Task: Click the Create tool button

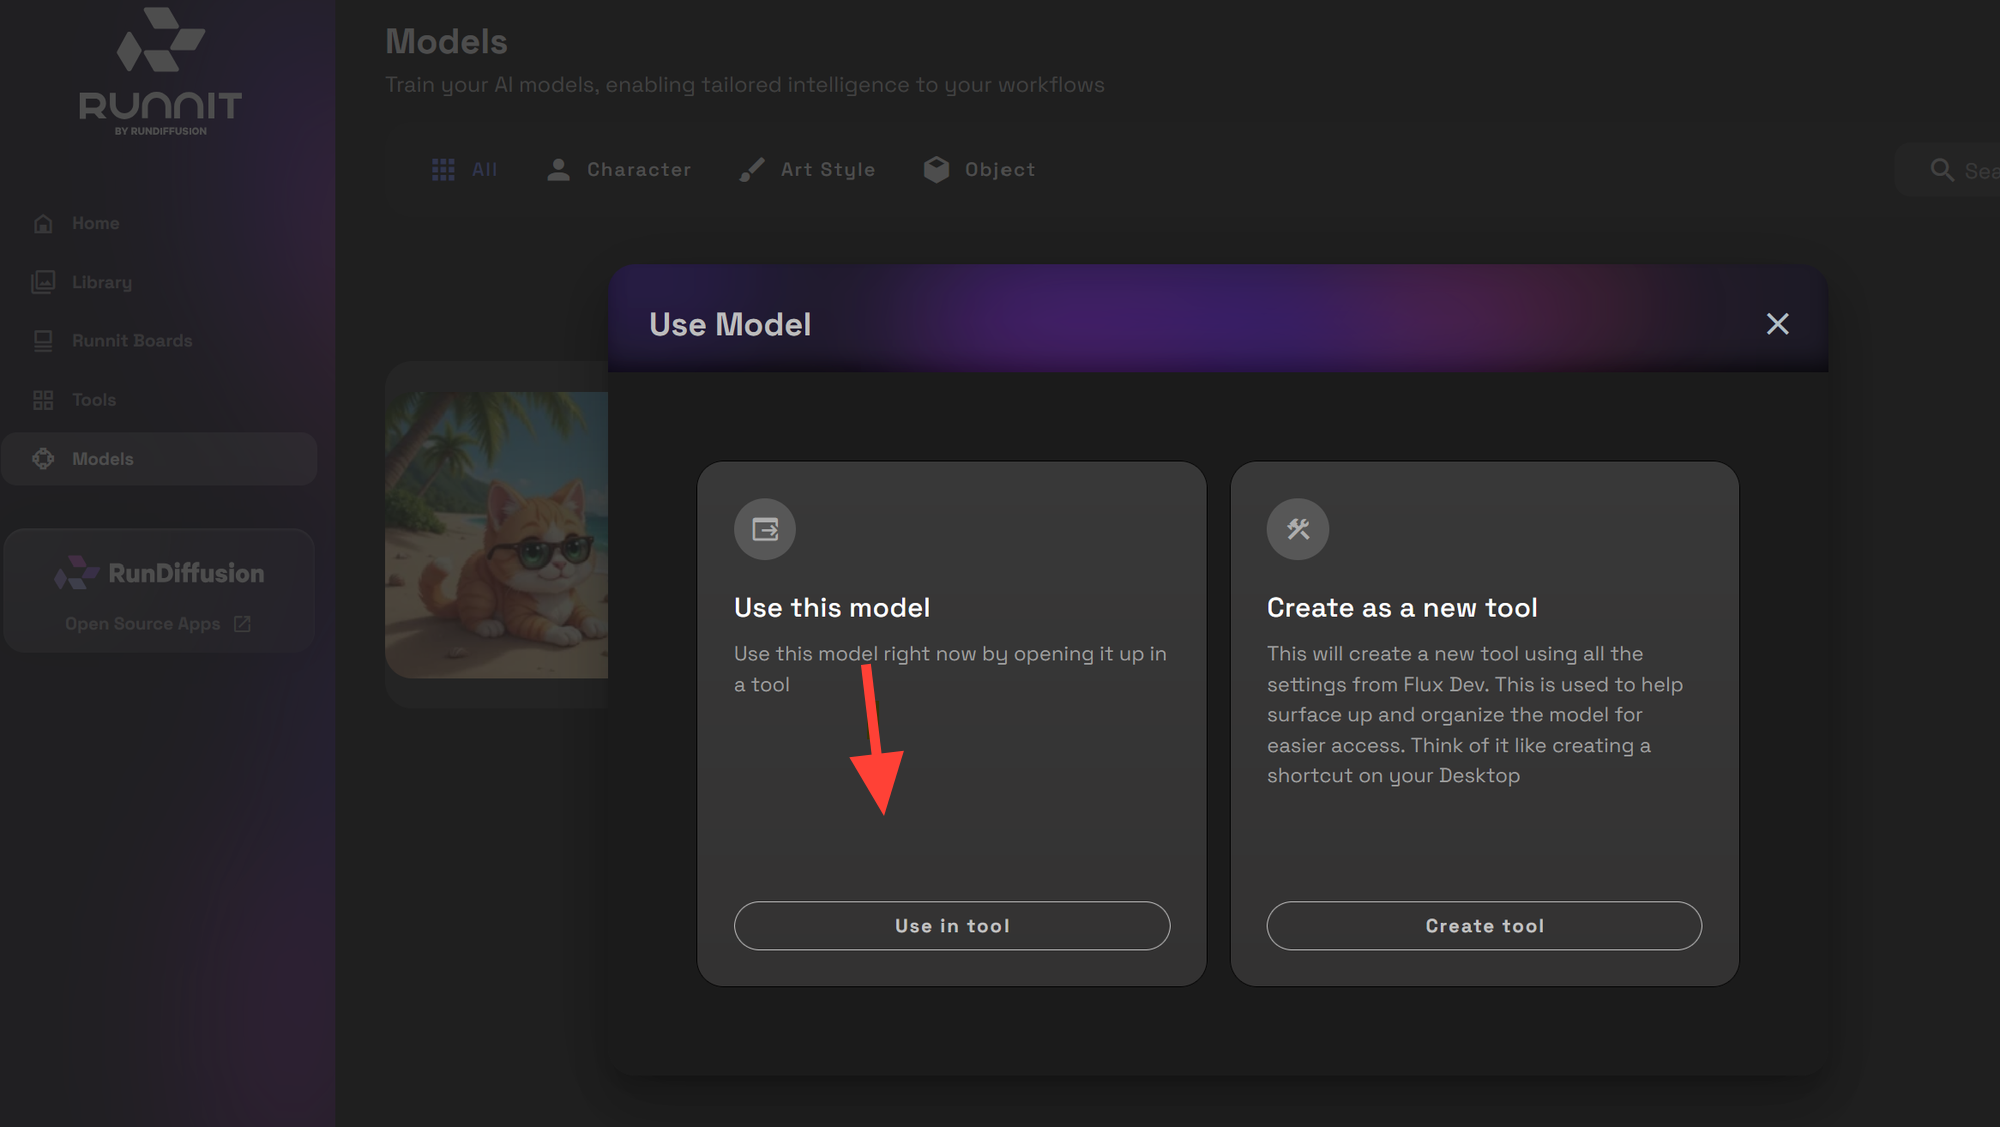Action: (x=1484, y=925)
